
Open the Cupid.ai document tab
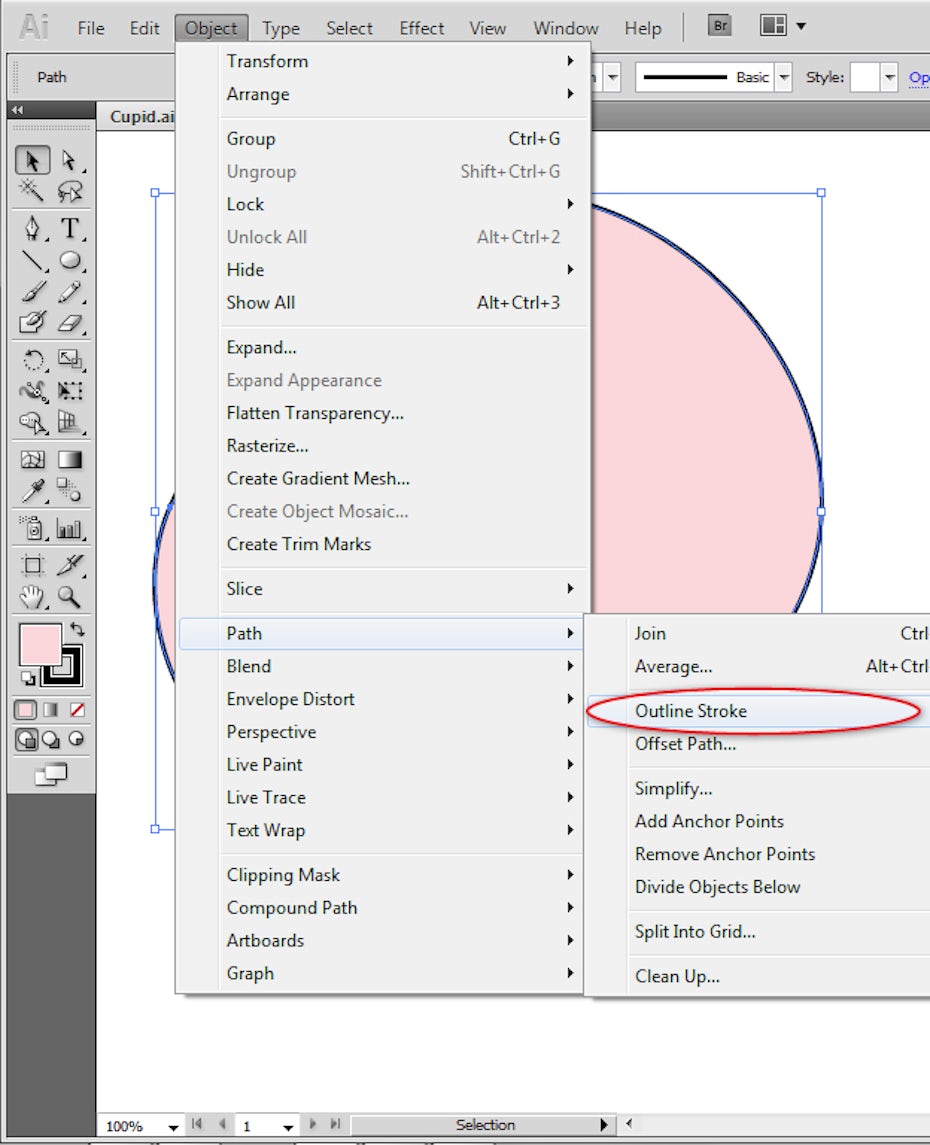(x=142, y=117)
